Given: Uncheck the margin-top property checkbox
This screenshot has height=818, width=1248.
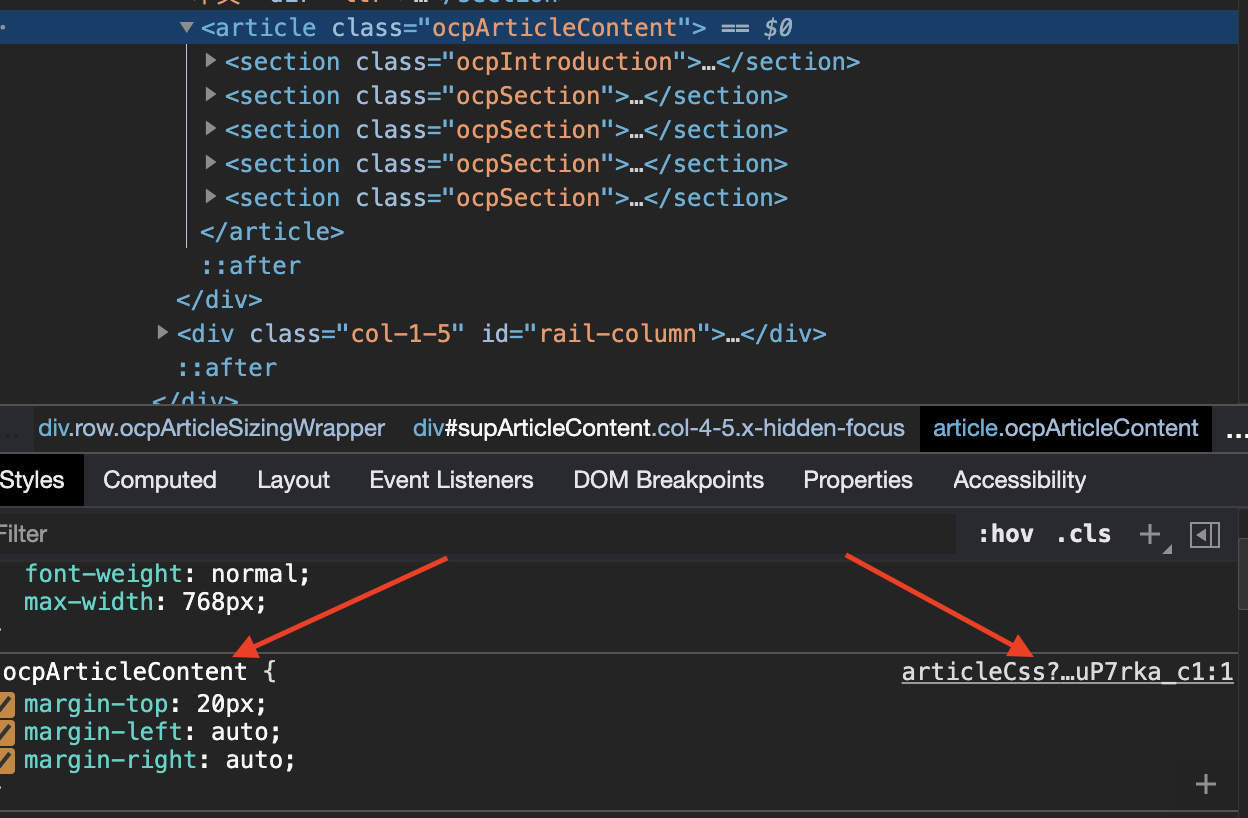Looking at the screenshot, I should point(7,704).
